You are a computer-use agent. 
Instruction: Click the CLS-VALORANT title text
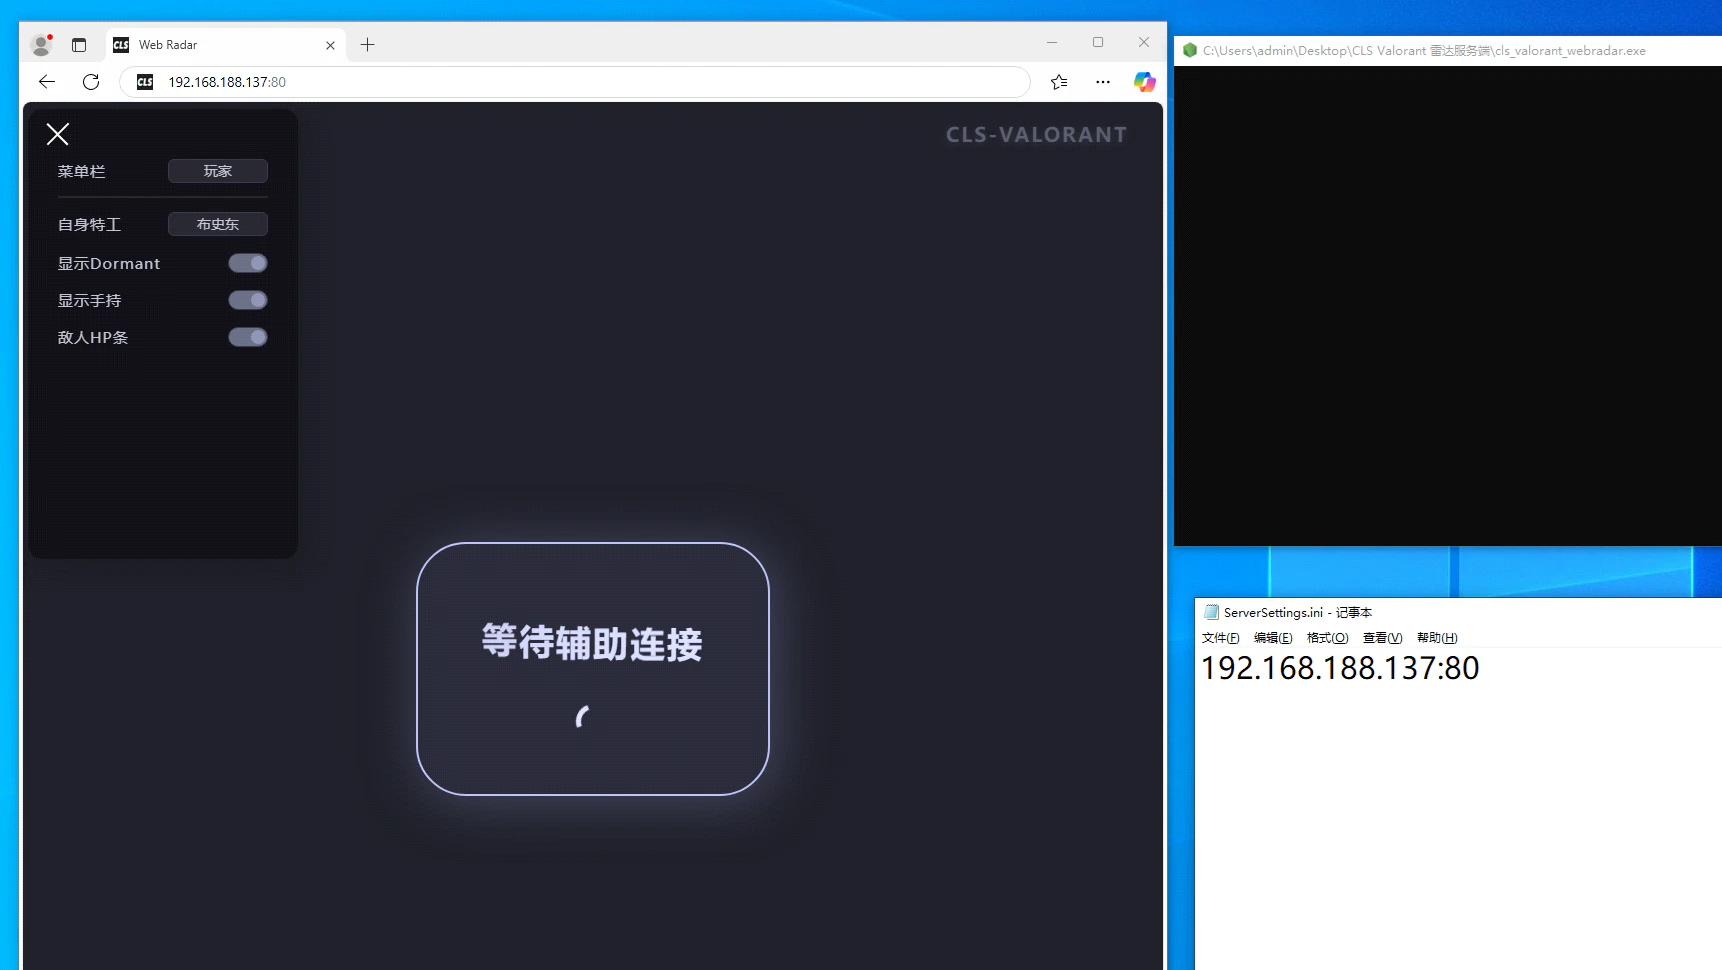pos(1036,135)
